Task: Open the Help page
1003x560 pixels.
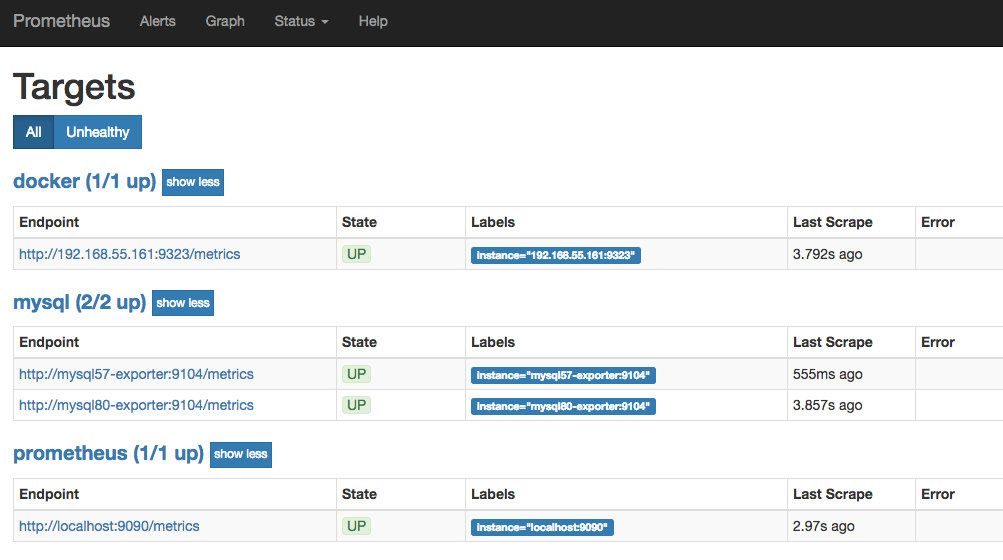Action: pyautogui.click(x=373, y=21)
